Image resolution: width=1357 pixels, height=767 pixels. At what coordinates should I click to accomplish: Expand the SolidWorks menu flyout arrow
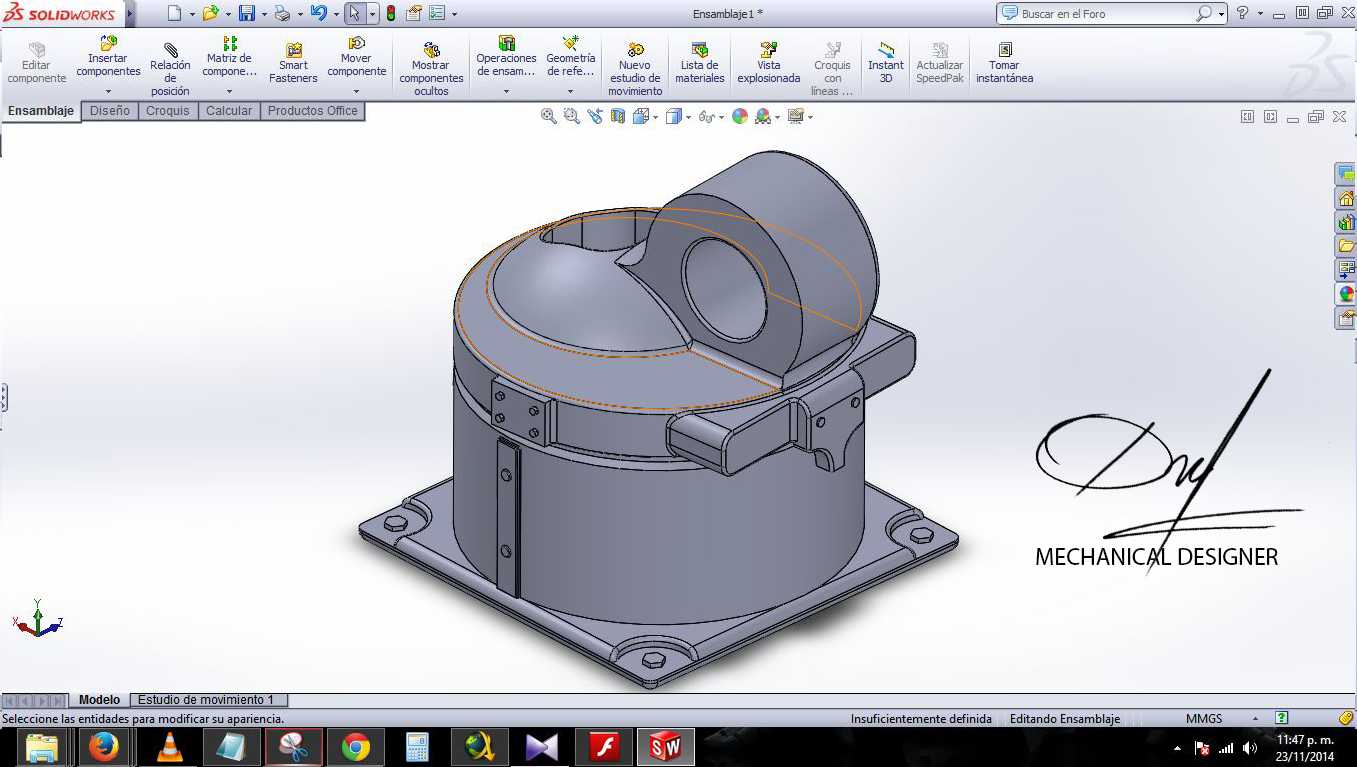[x=130, y=14]
